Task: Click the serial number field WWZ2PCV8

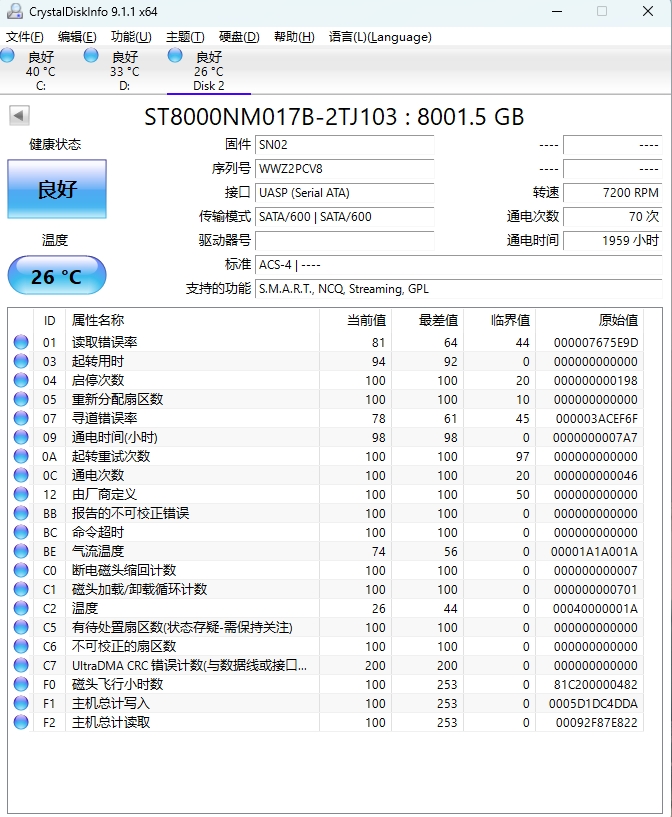Action: [x=344, y=169]
